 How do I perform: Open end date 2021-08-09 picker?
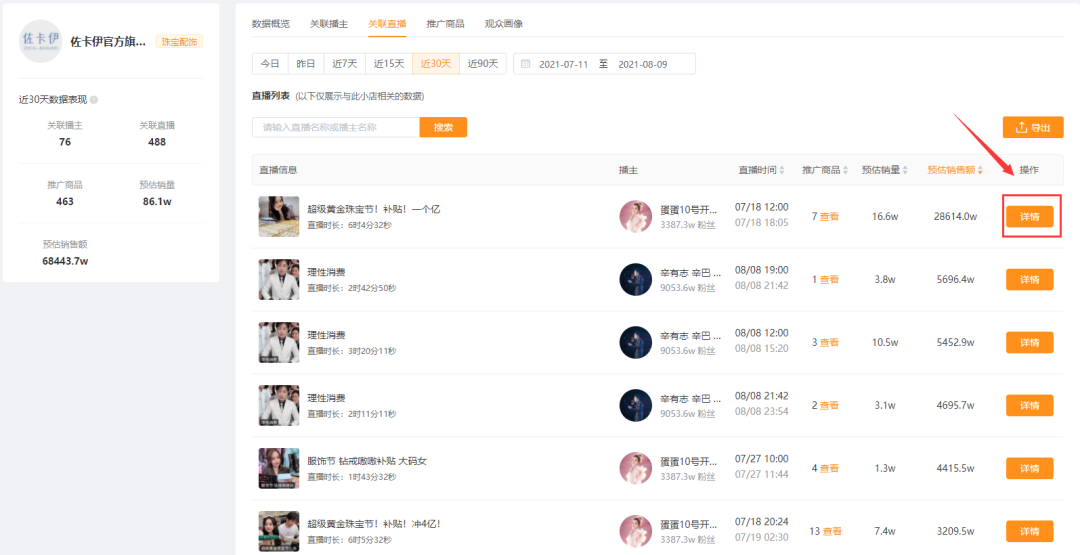(x=643, y=64)
